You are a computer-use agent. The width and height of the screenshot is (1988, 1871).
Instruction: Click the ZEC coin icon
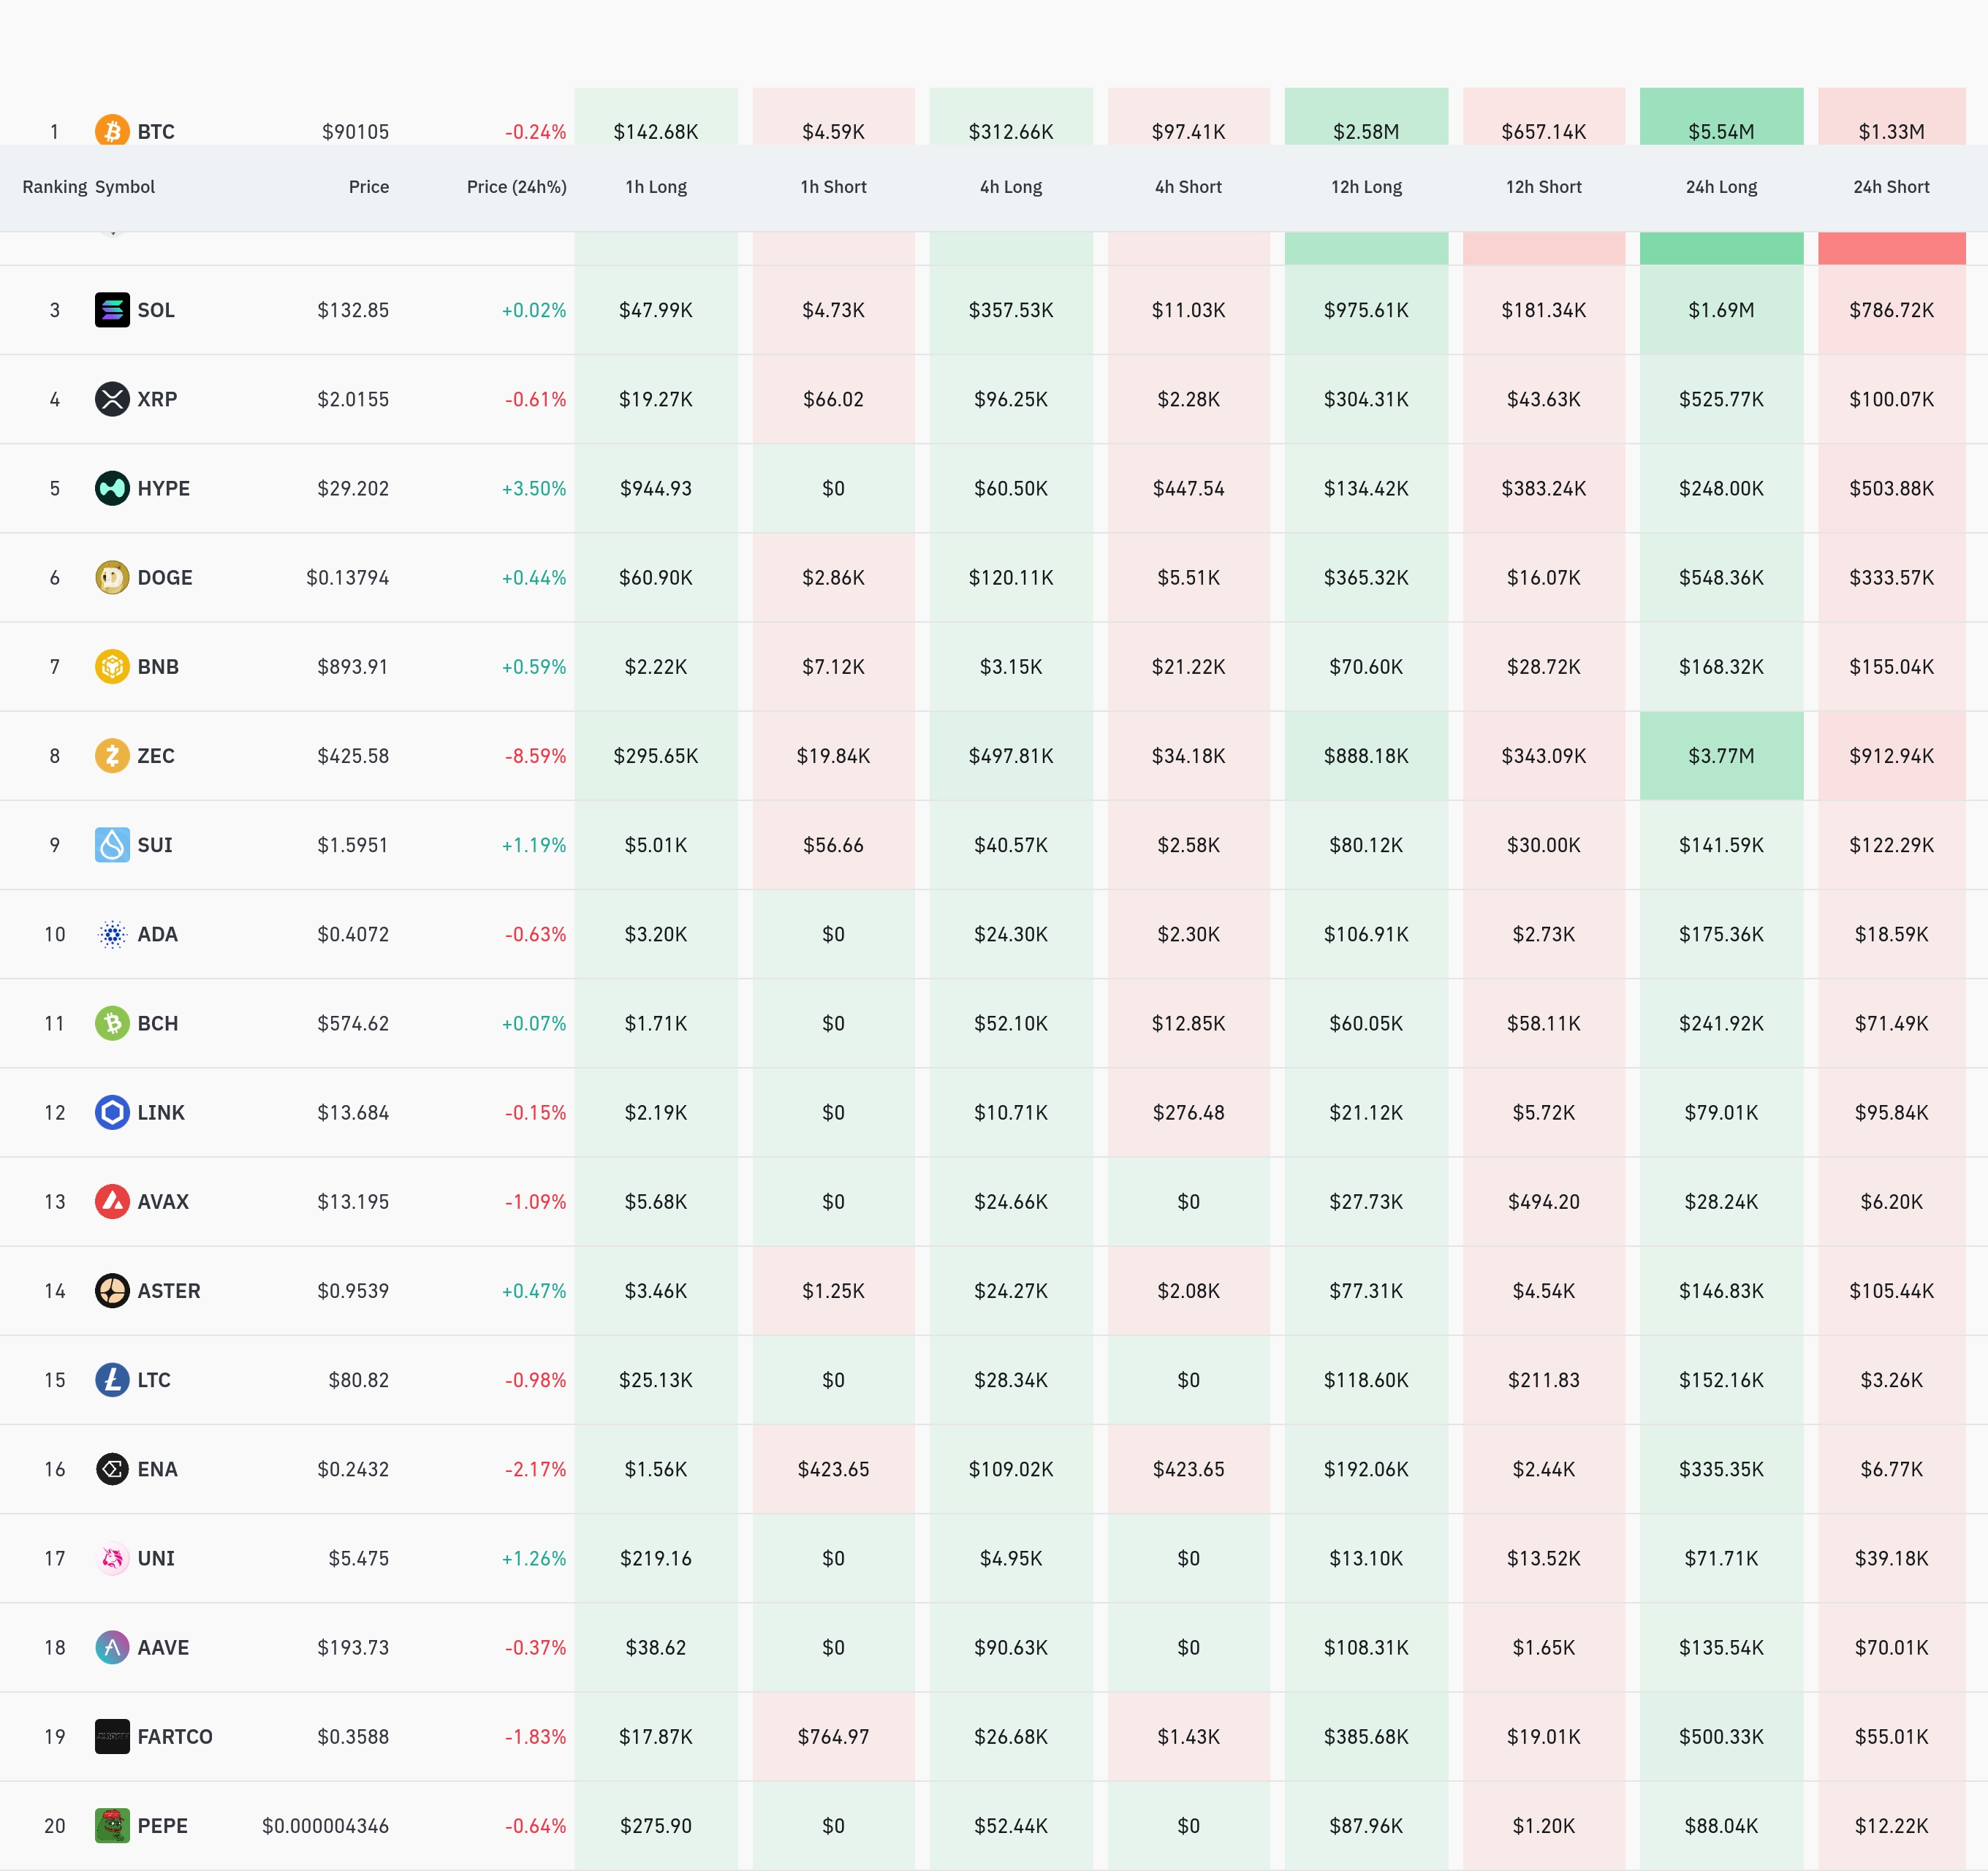pyautogui.click(x=112, y=756)
